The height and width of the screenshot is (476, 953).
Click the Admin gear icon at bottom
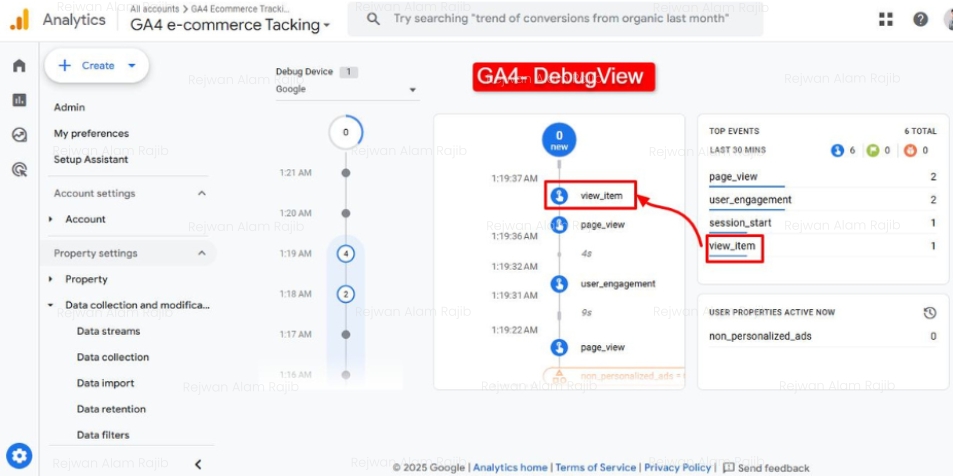click(20, 455)
